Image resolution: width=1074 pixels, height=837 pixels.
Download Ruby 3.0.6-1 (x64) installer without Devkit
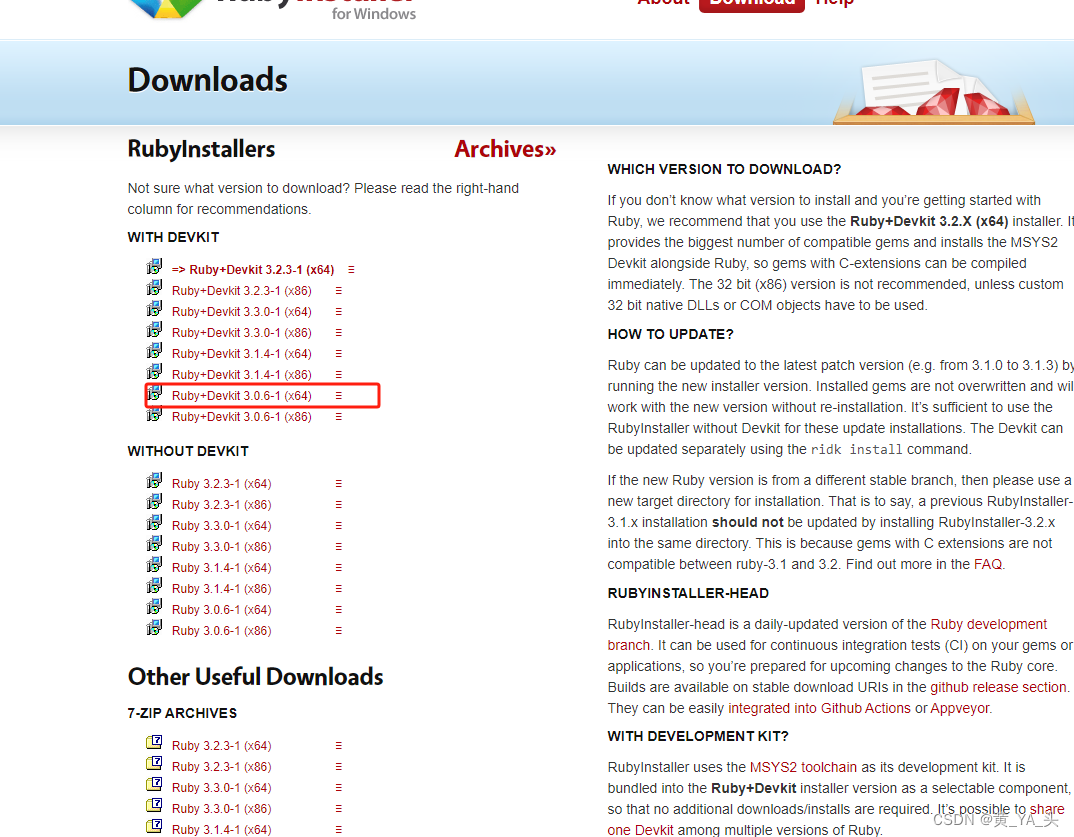click(221, 610)
